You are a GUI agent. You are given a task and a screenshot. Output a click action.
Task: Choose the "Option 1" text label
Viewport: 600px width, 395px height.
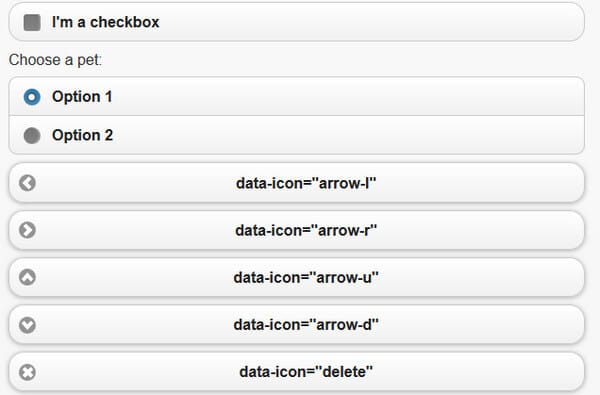click(82, 96)
